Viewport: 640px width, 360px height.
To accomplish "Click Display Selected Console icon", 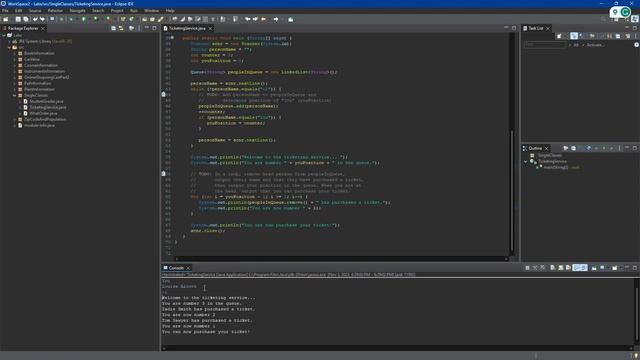I will pyautogui.click(x=602, y=268).
